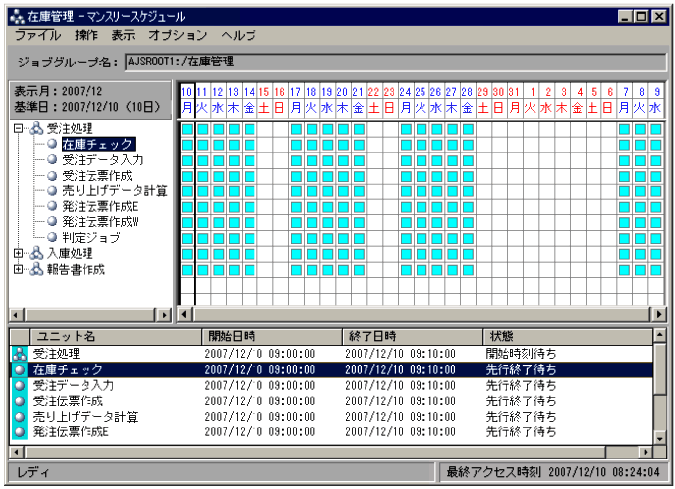
Task: Click the day 10 月 calendar header
Action: [x=187, y=99]
